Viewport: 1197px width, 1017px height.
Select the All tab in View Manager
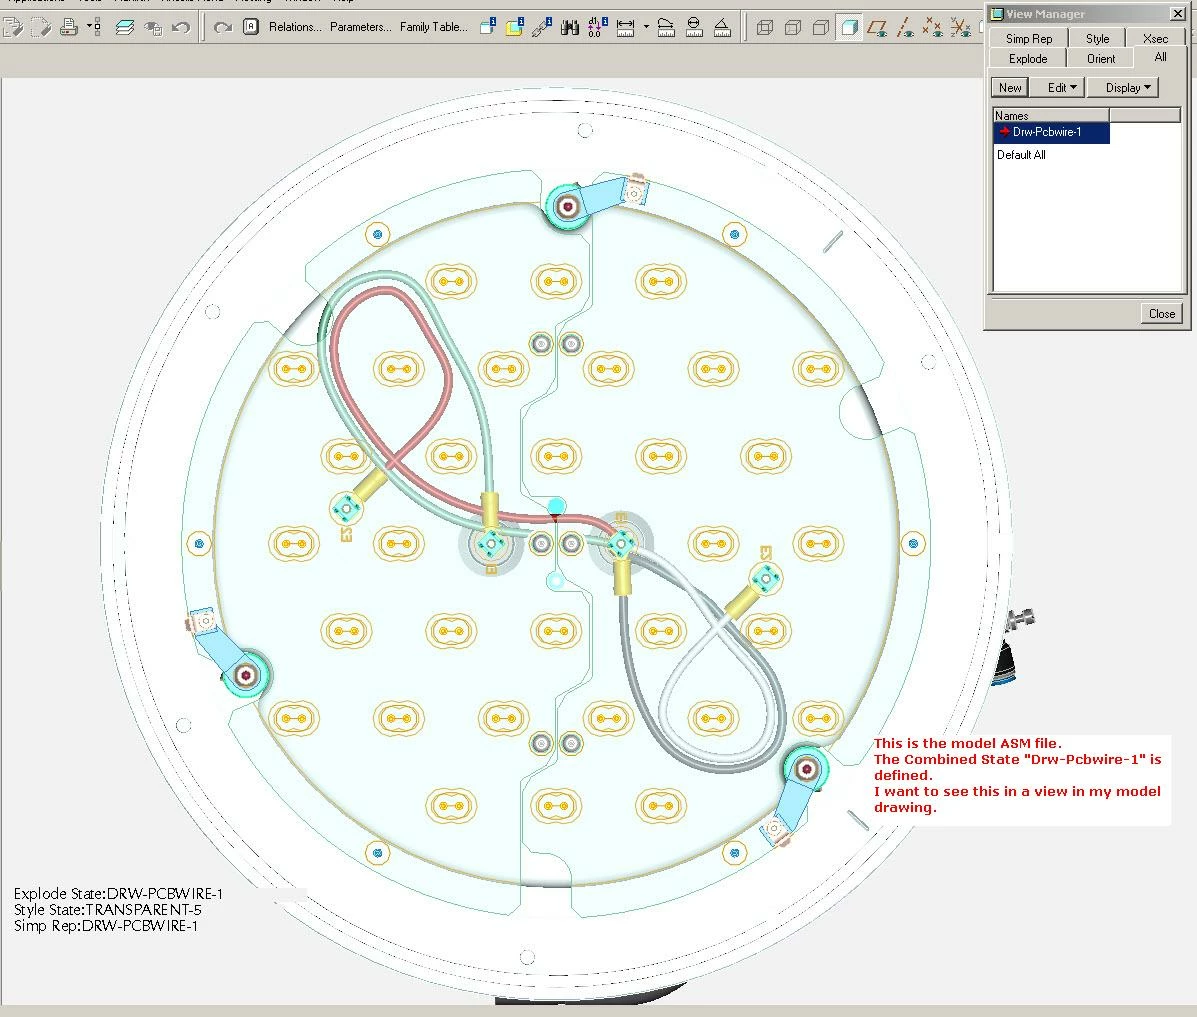point(1160,57)
